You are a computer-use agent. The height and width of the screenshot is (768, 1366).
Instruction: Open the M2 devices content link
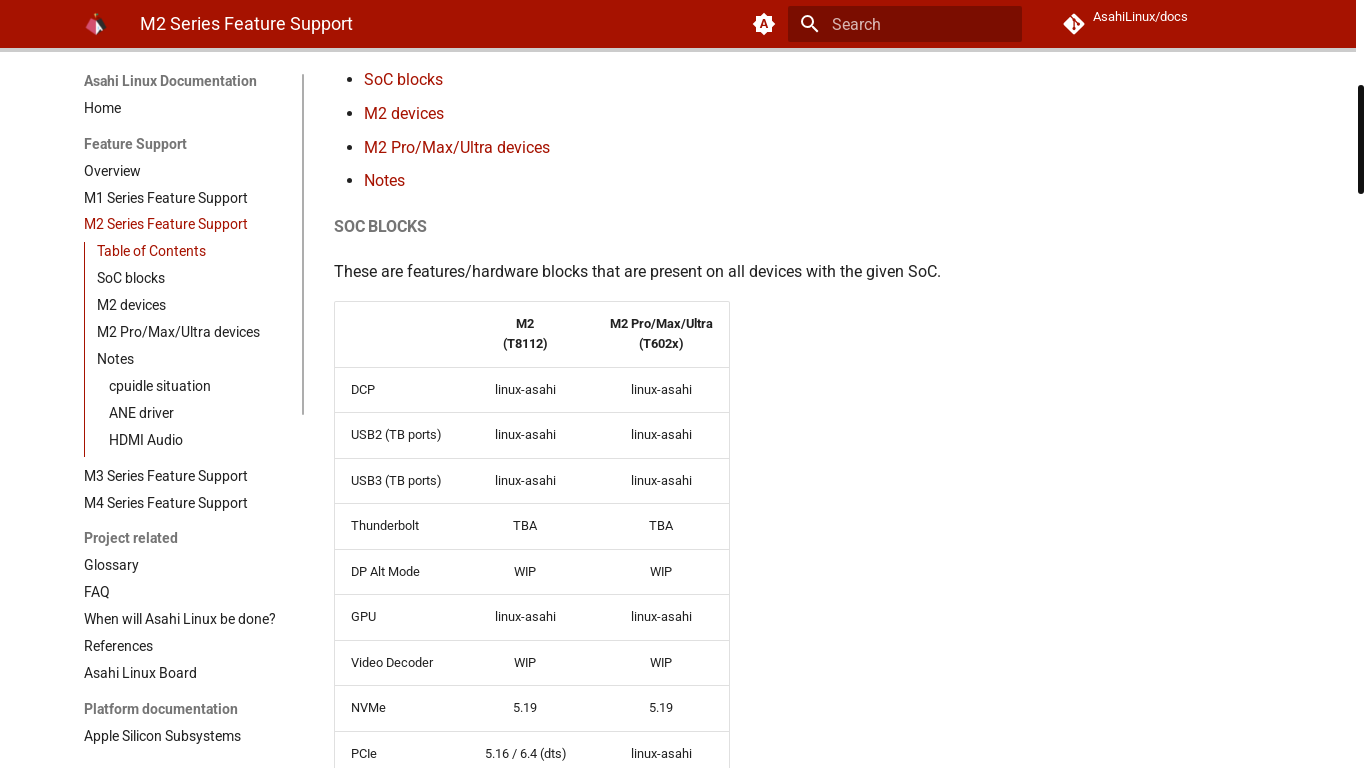(404, 114)
